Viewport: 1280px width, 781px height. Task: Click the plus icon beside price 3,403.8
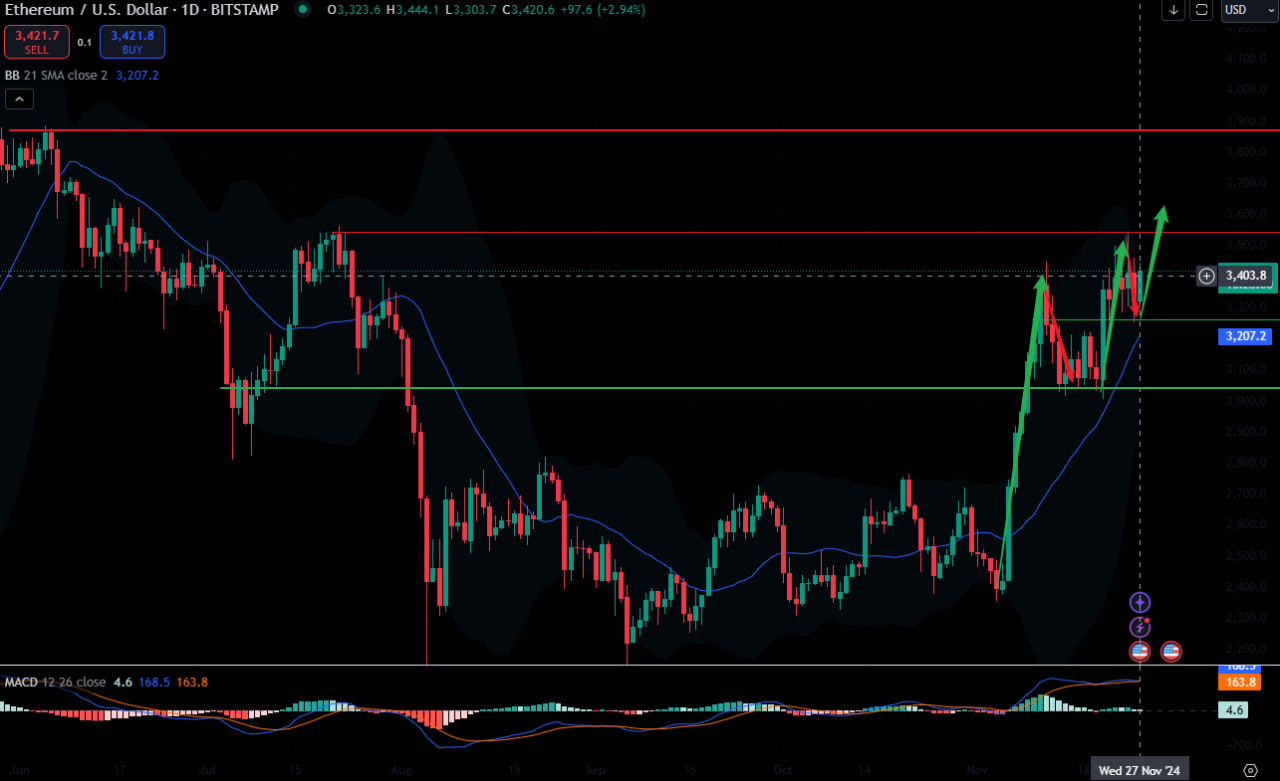pos(1207,276)
